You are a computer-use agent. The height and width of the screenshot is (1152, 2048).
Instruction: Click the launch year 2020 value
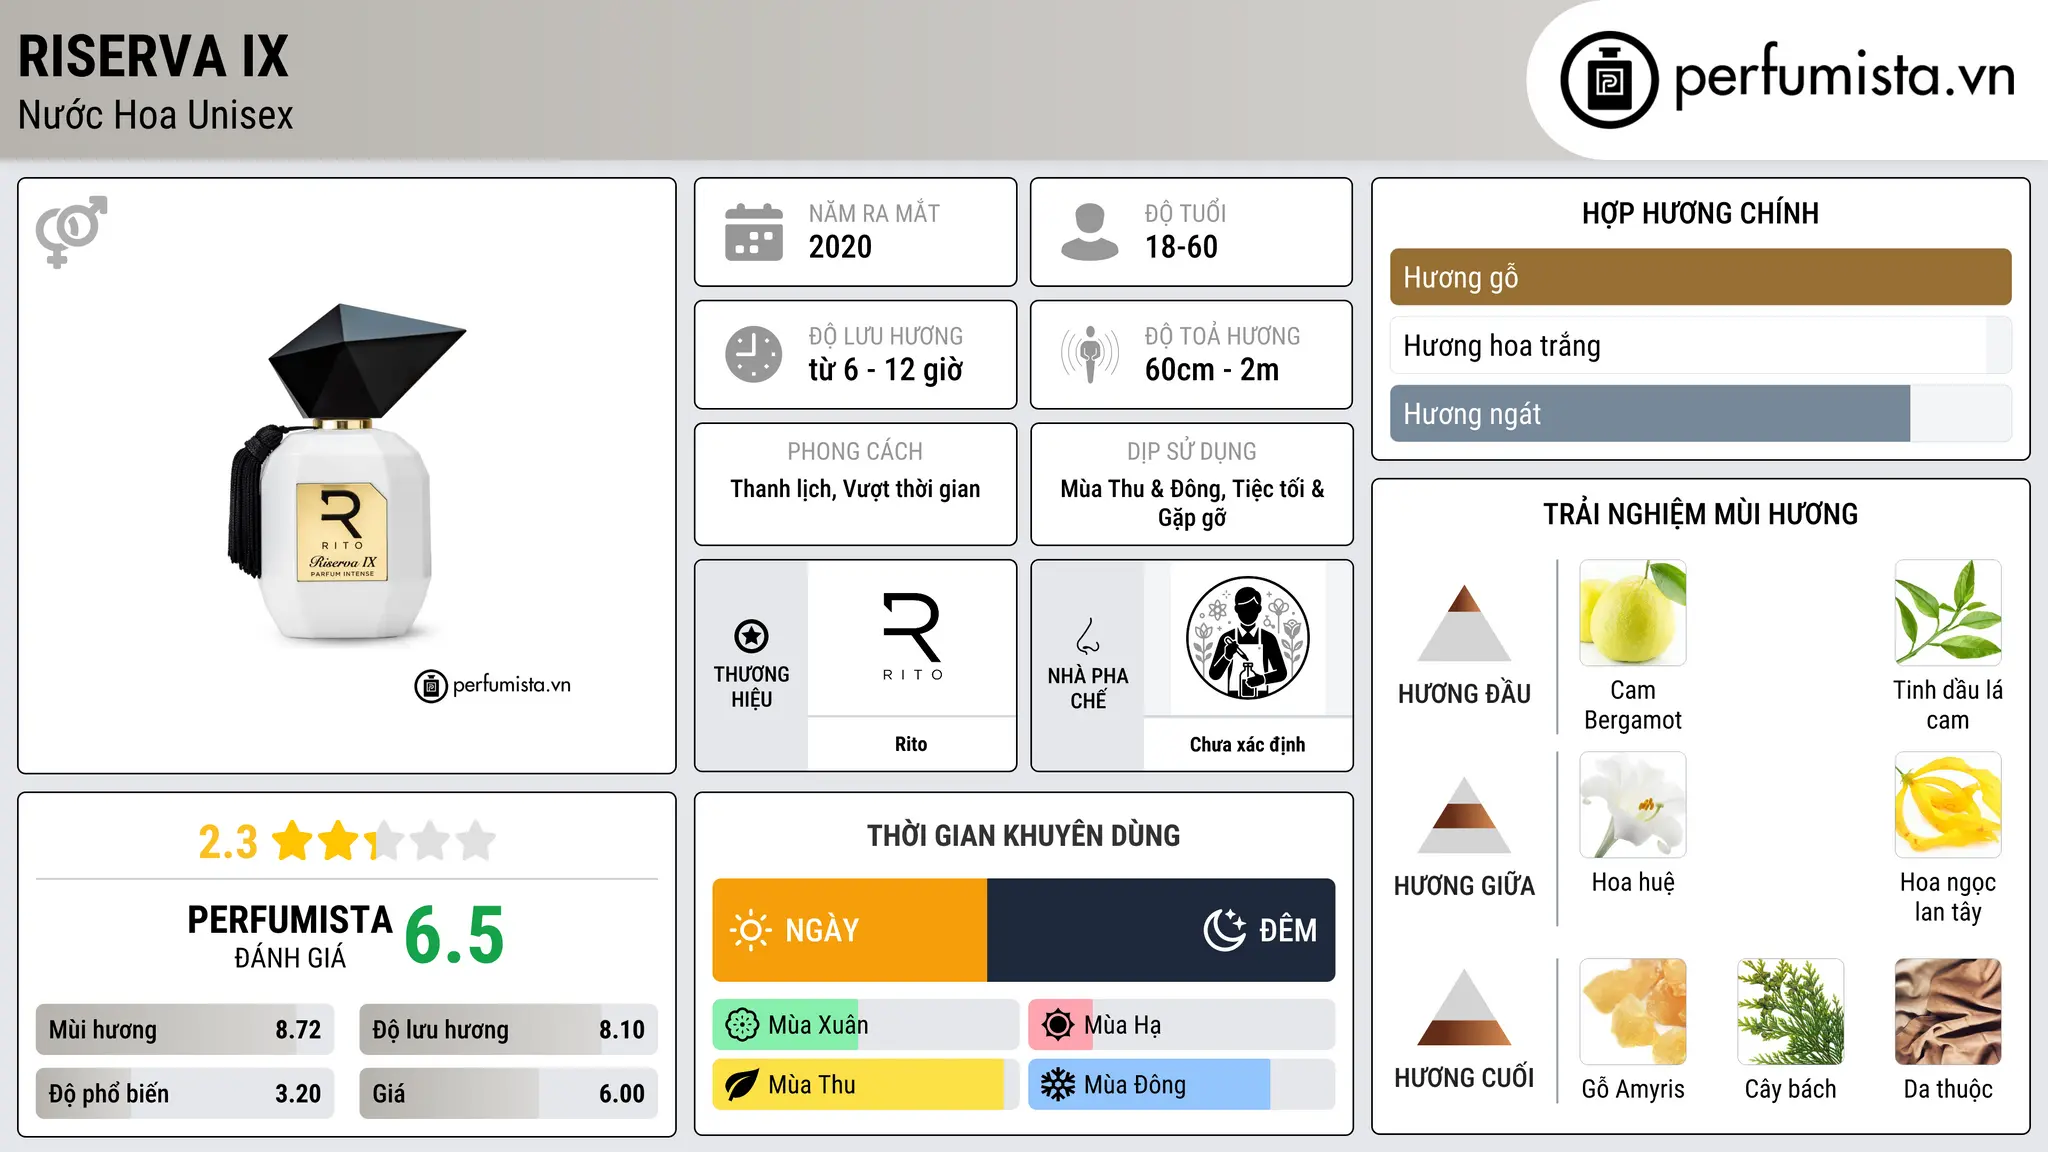coord(840,247)
